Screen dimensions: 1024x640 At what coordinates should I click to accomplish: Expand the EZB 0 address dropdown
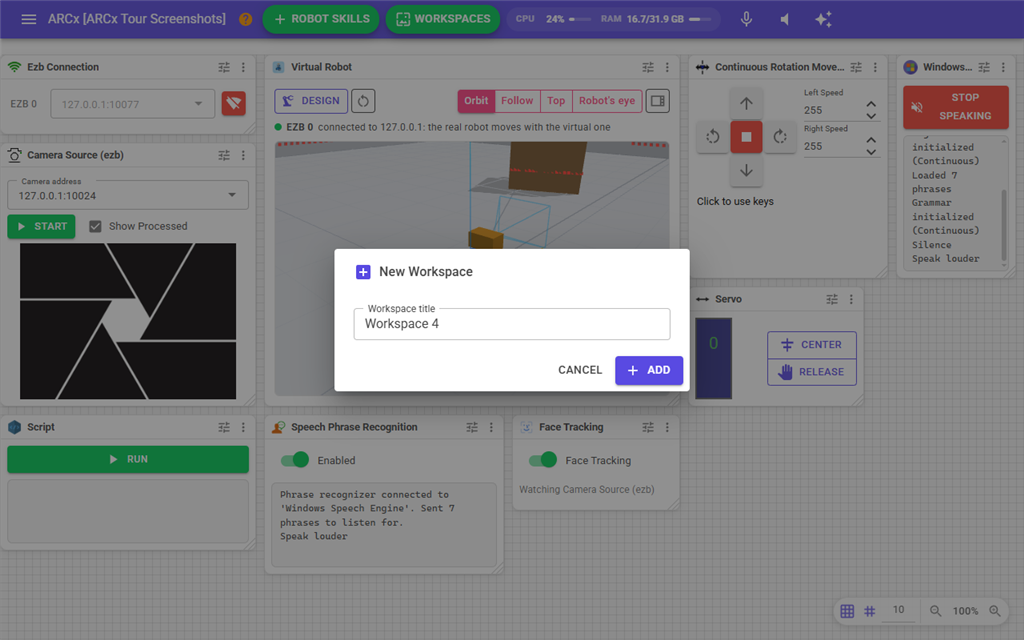point(199,104)
